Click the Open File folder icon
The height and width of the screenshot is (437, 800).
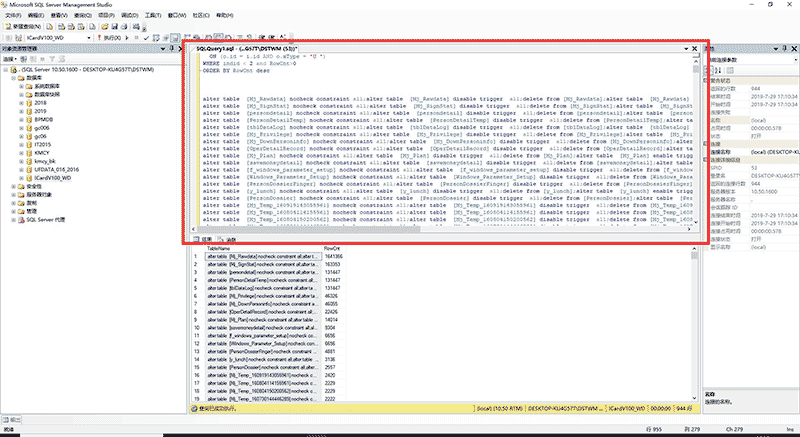(105, 27)
